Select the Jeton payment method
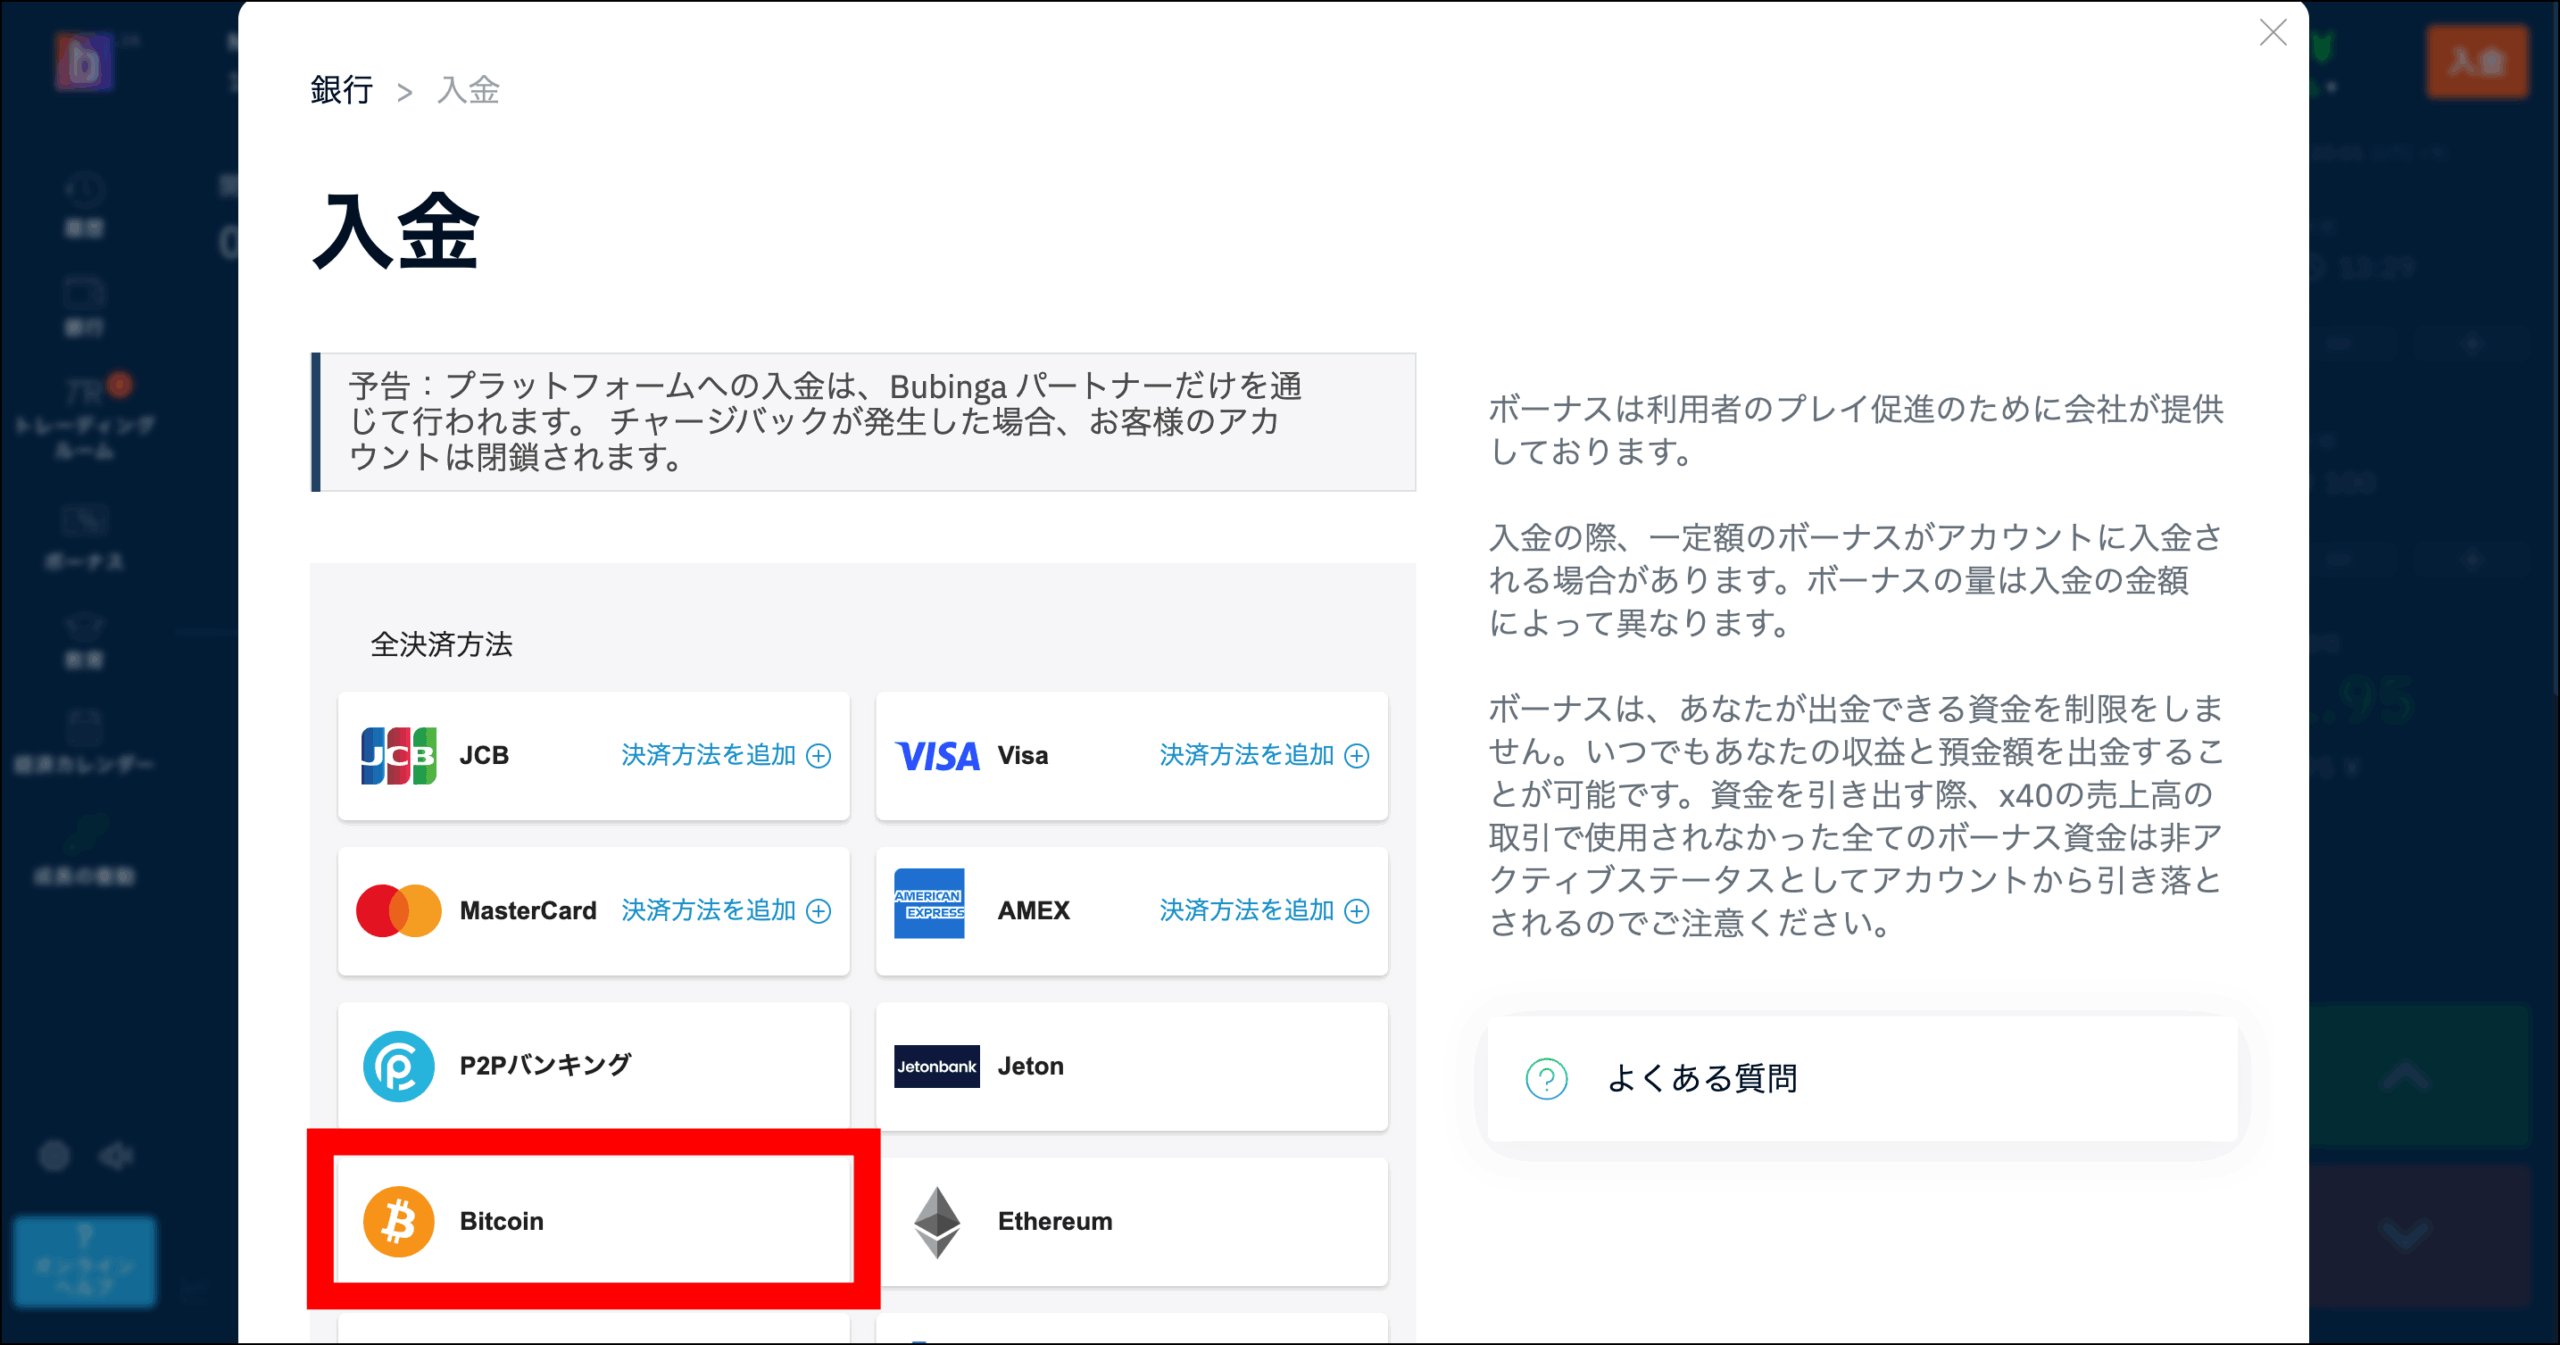Viewport: 2560px width, 1345px height. (1132, 1066)
